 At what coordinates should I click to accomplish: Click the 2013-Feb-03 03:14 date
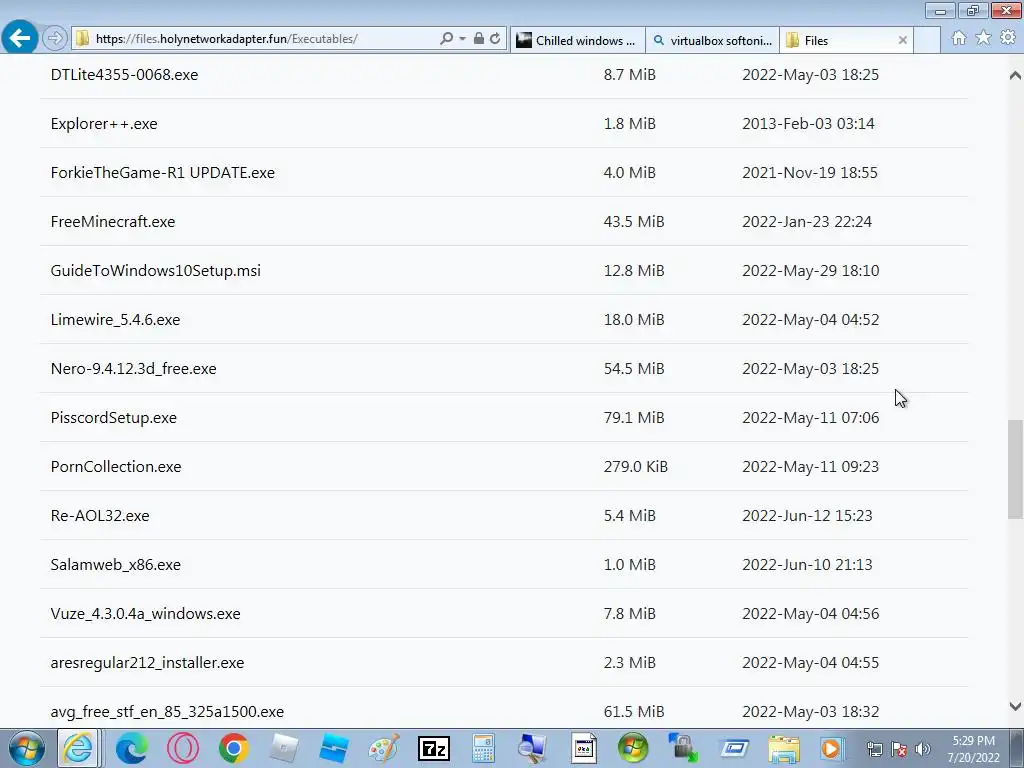pos(808,123)
